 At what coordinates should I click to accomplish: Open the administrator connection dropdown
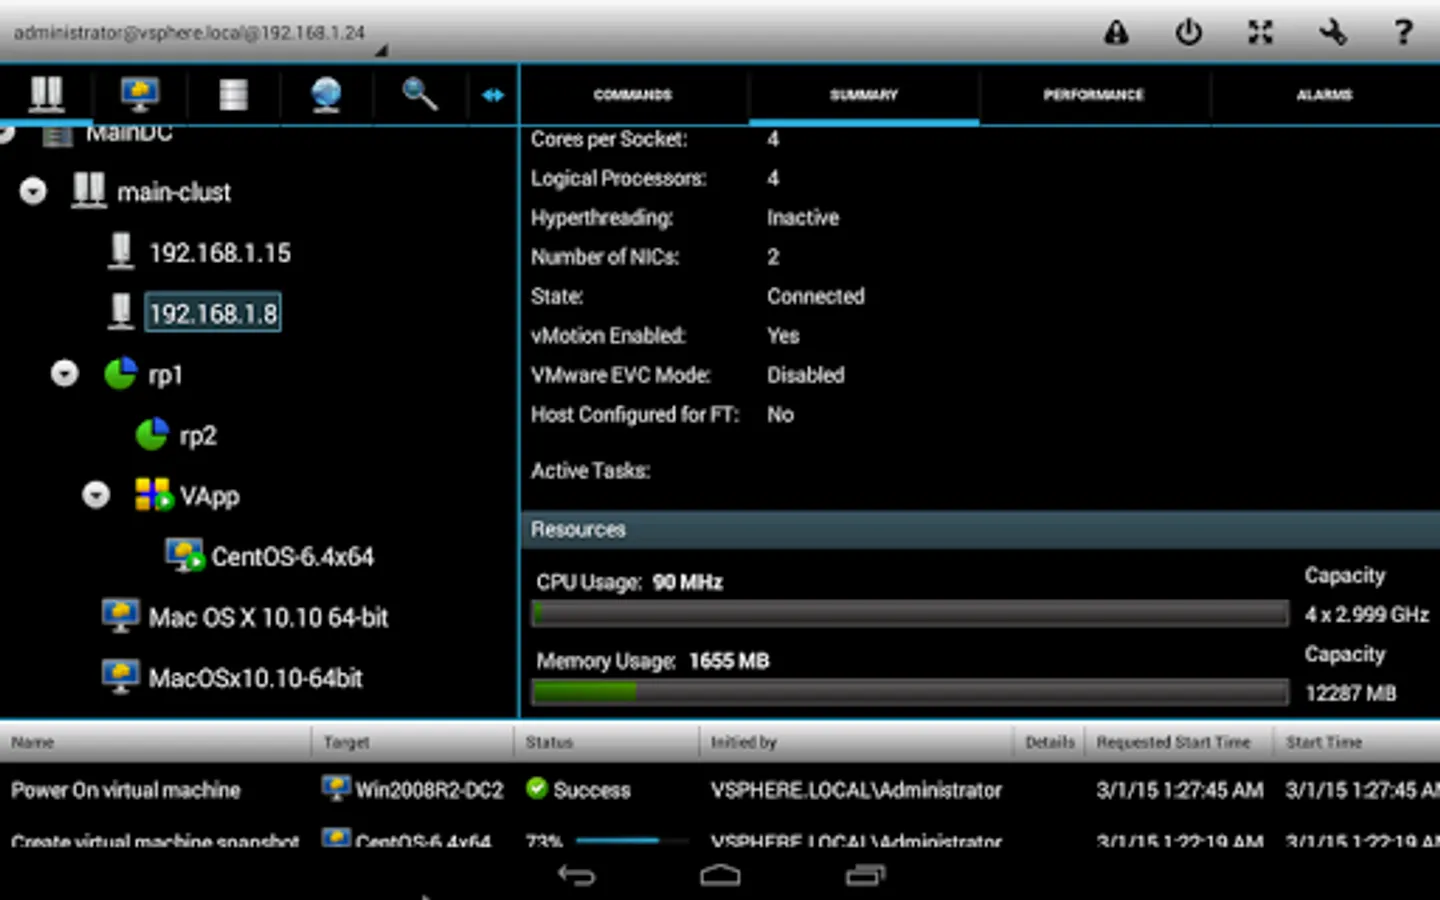pos(198,34)
